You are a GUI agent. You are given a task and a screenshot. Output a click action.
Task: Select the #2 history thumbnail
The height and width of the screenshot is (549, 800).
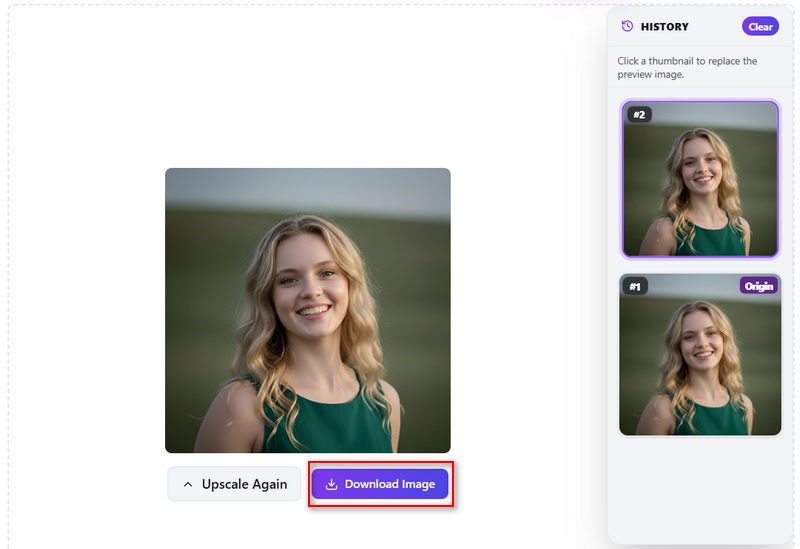(x=700, y=179)
